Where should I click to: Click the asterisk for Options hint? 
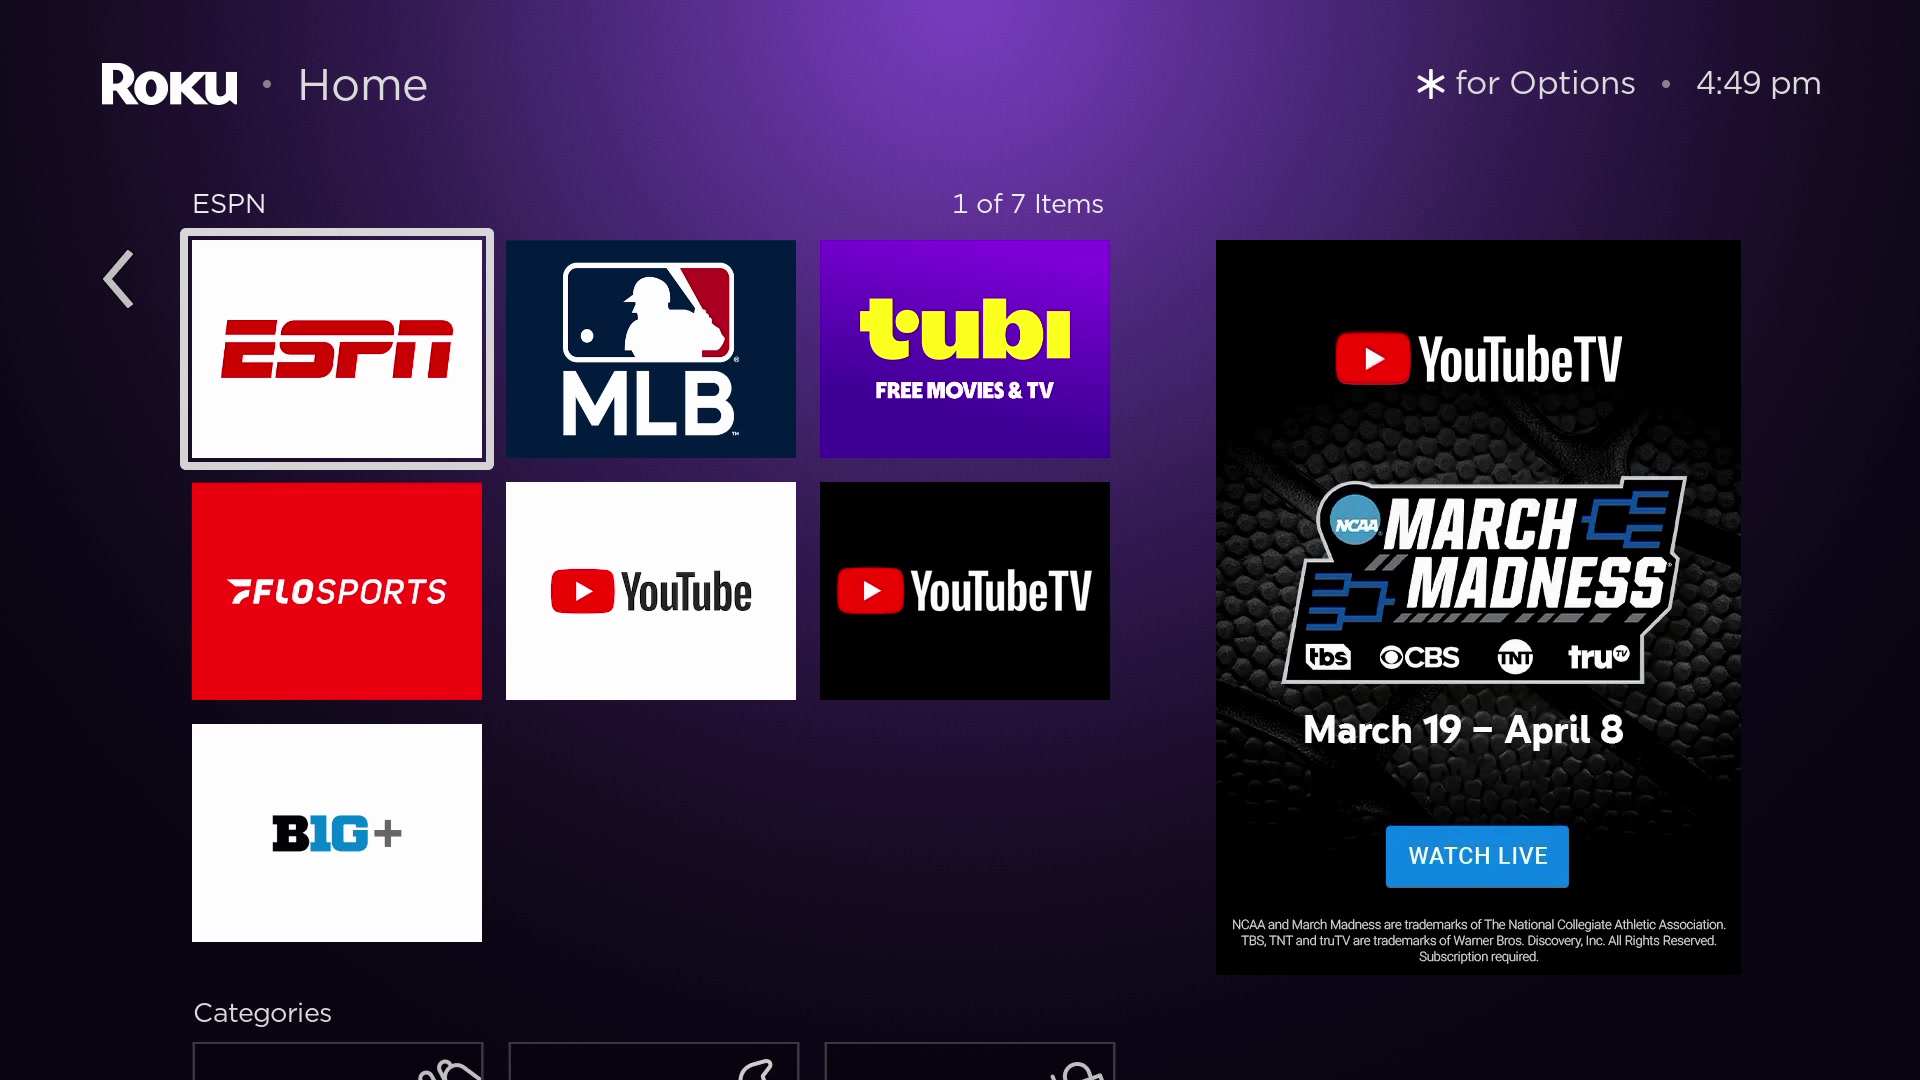click(1526, 83)
